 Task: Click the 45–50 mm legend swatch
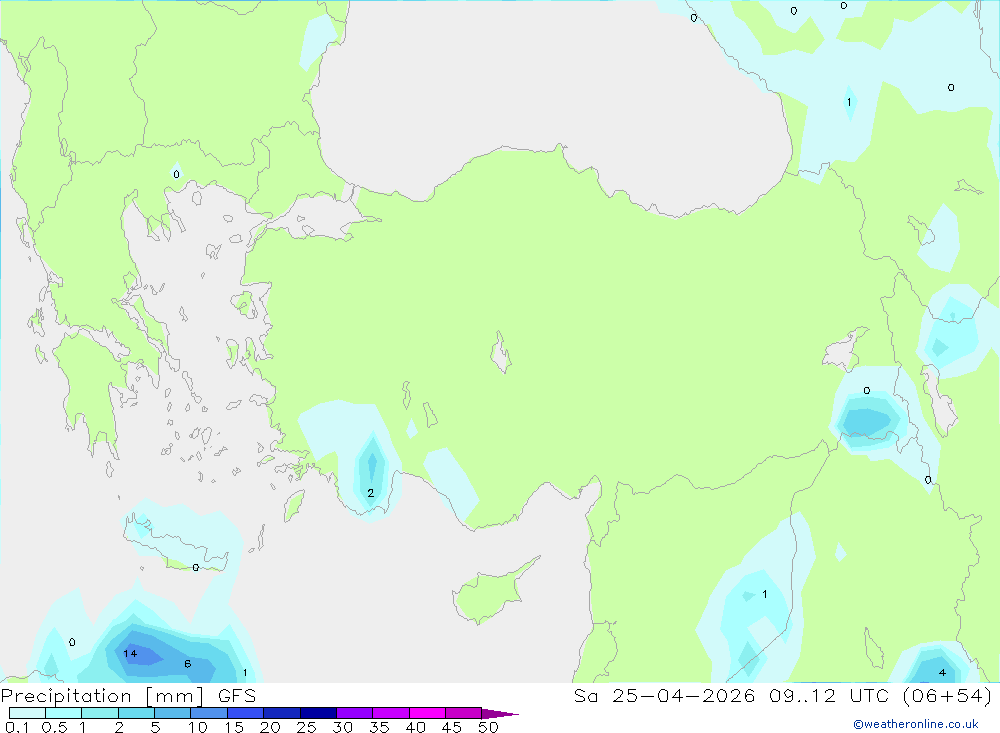(x=464, y=713)
